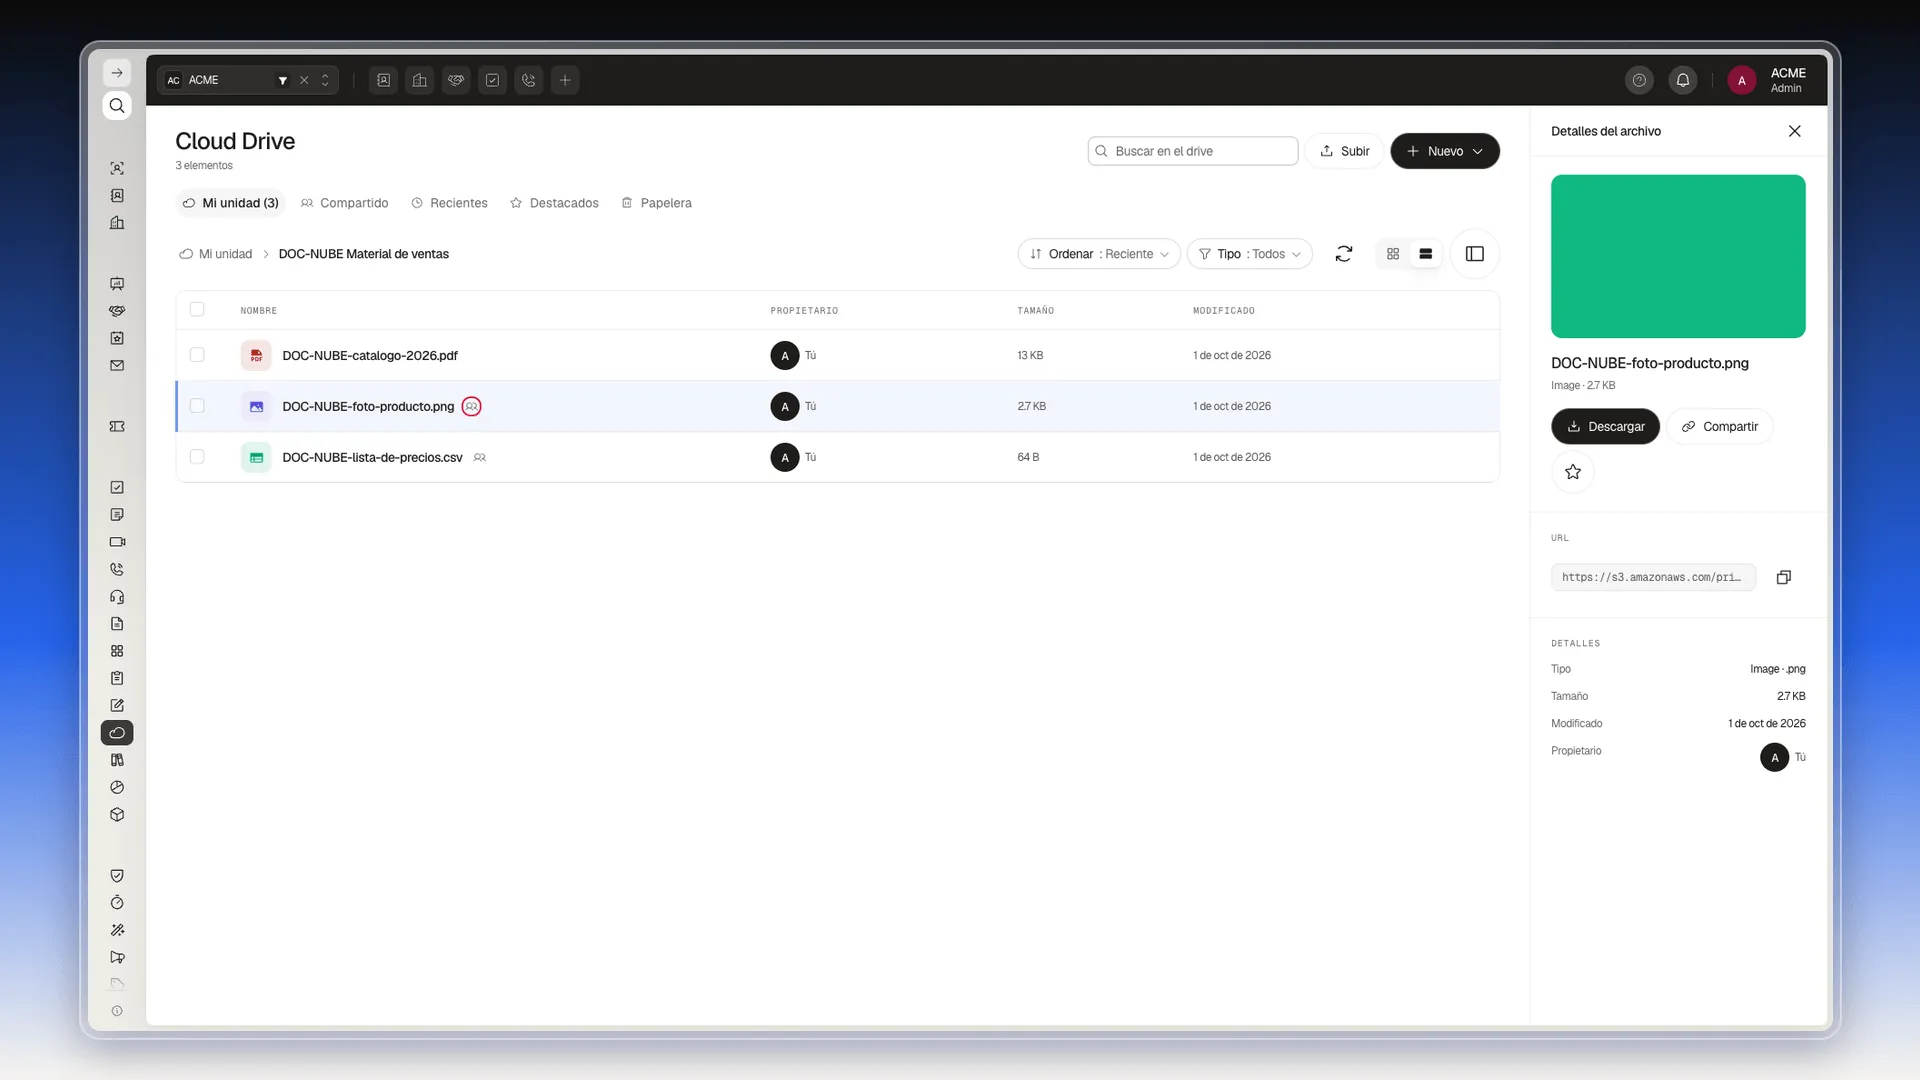
Task: Click the PDF icon of catalogo-2026
Action: [256, 355]
